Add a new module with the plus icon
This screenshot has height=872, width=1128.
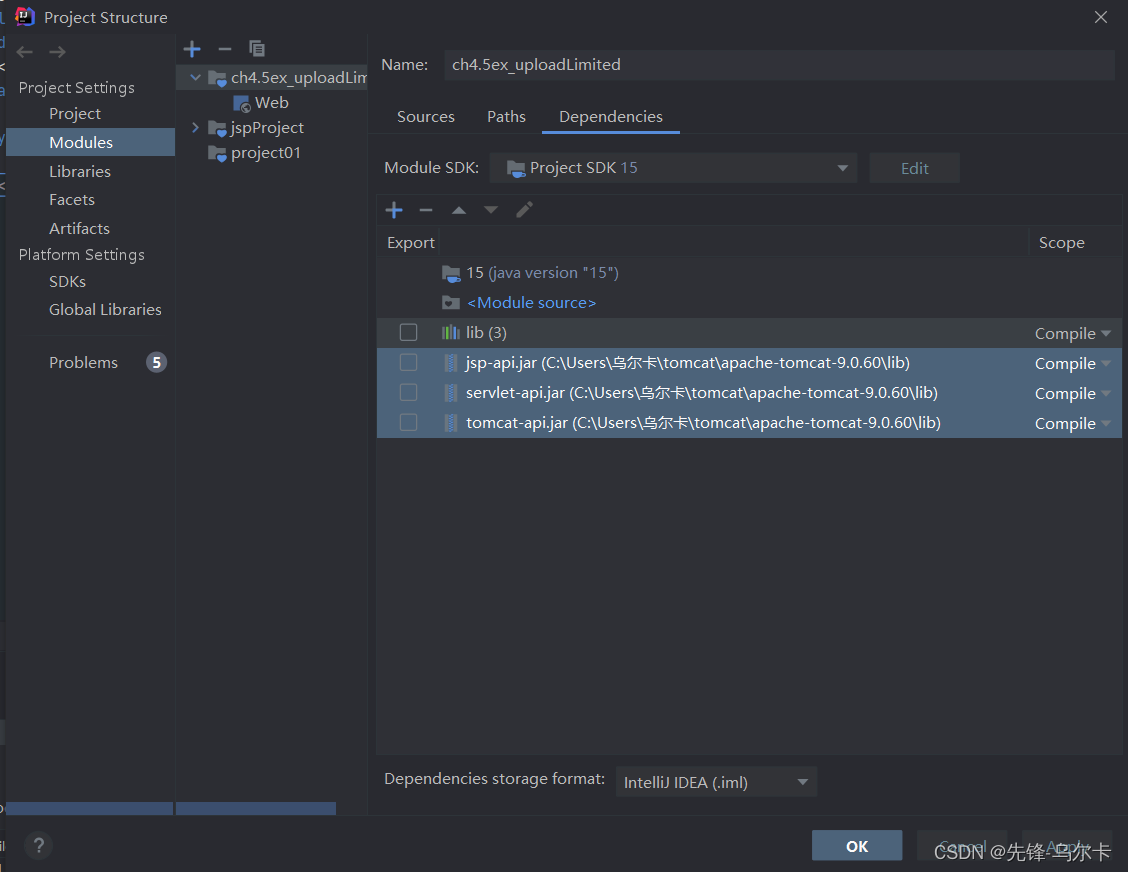(192, 48)
